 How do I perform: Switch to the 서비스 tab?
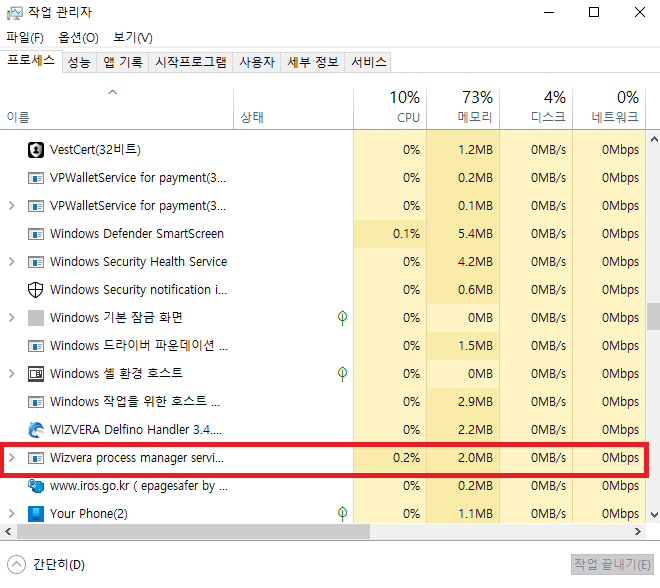pyautogui.click(x=368, y=63)
